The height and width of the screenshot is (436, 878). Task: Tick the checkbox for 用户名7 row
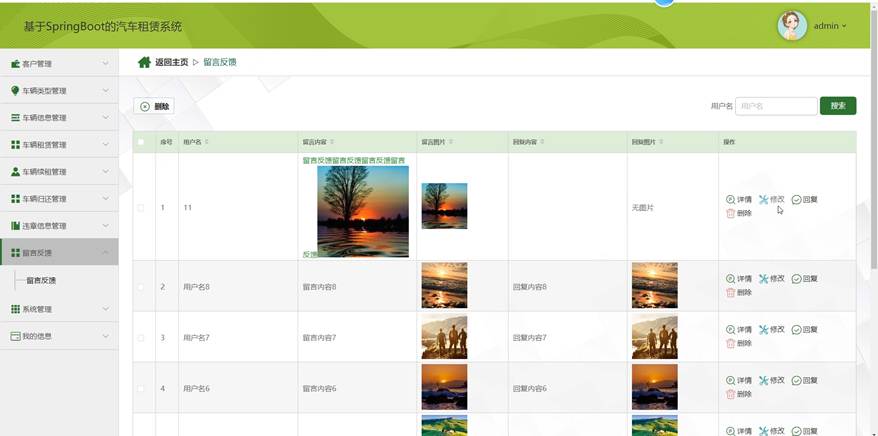(x=141, y=338)
